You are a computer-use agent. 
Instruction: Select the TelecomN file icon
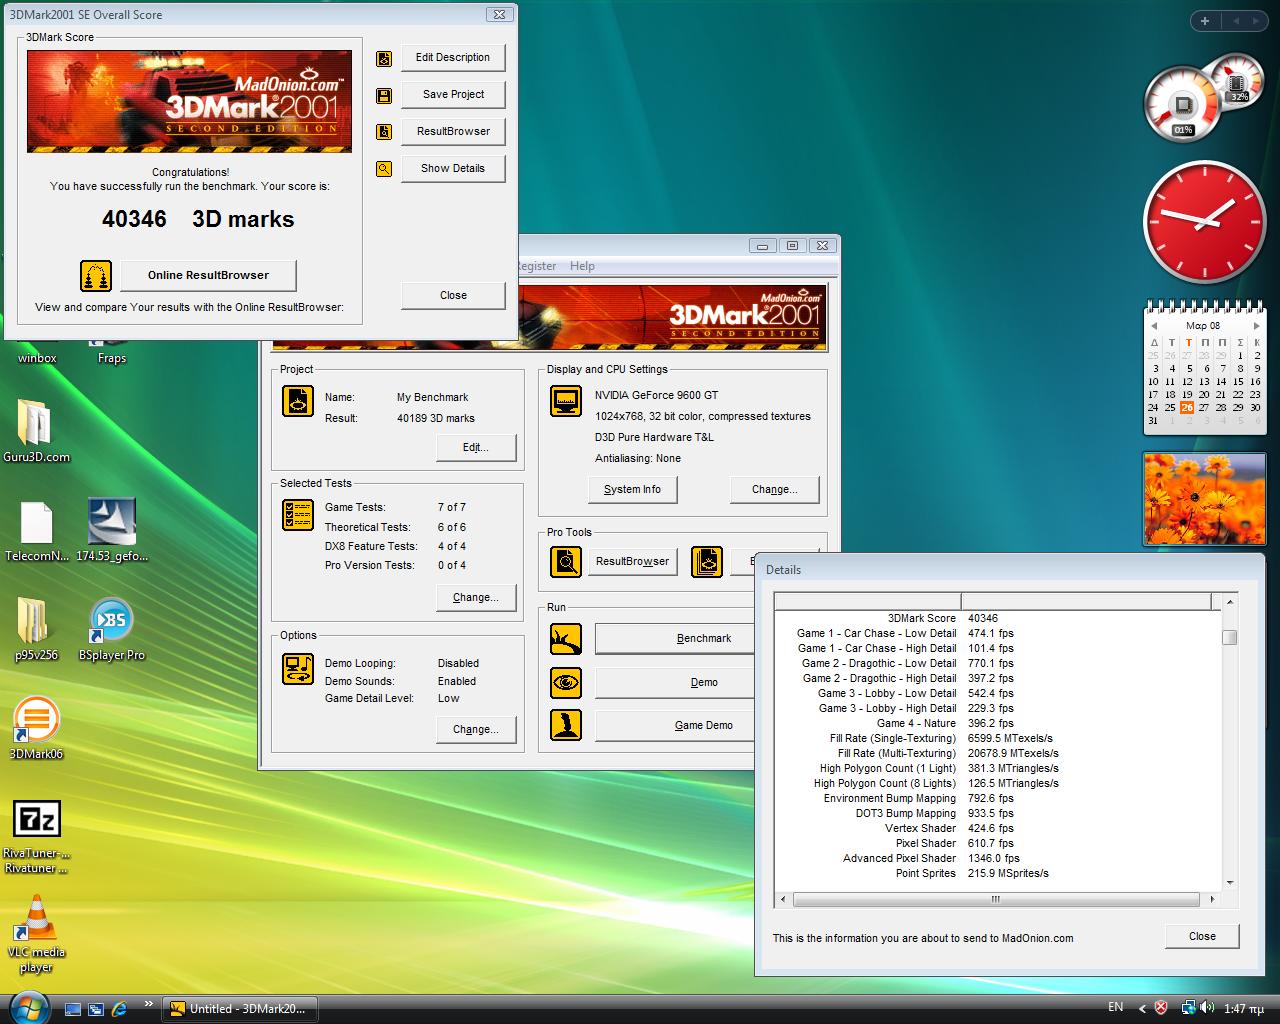point(36,531)
